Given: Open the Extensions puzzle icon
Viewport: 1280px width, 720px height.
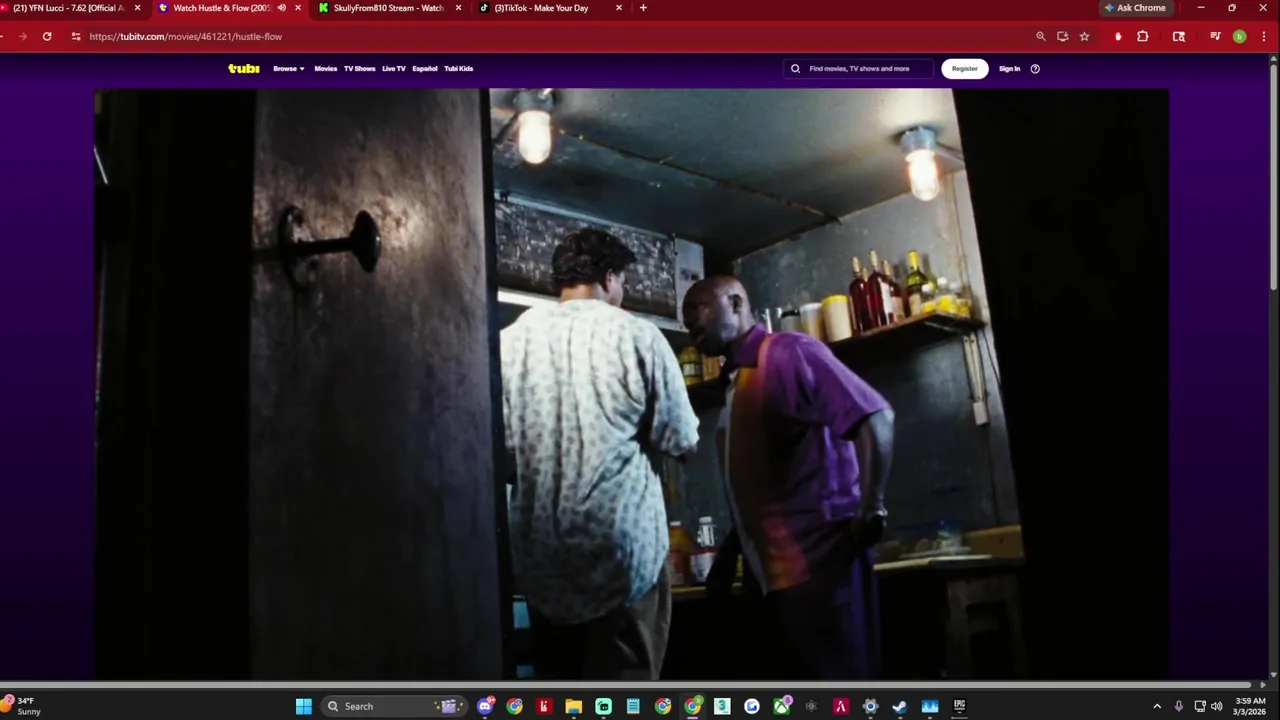Looking at the screenshot, I should pyautogui.click(x=1143, y=36).
